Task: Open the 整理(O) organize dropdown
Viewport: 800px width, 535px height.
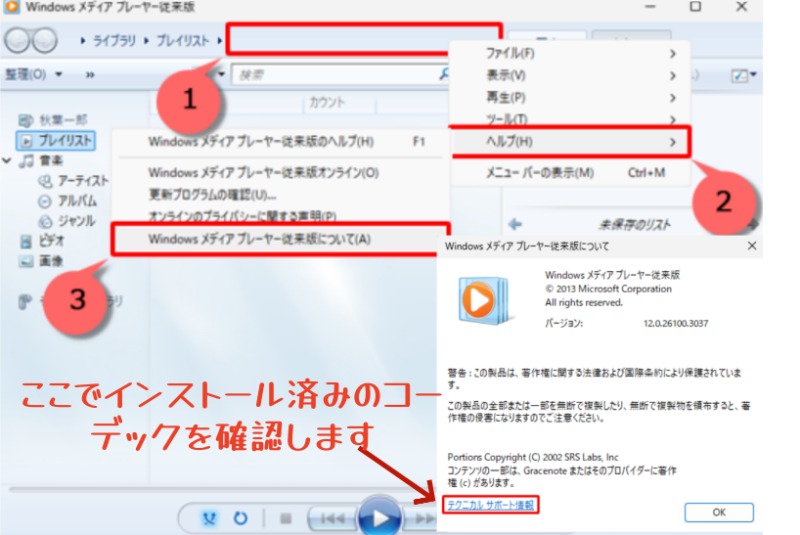Action: tap(34, 74)
